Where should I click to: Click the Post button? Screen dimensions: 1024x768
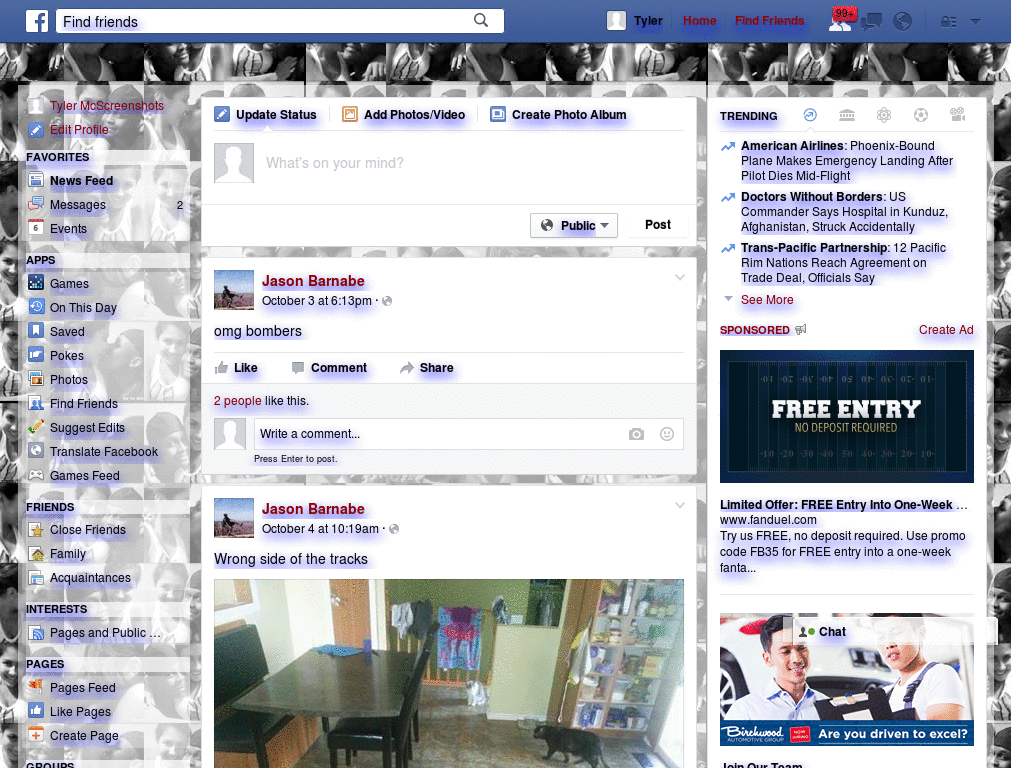(x=658, y=225)
